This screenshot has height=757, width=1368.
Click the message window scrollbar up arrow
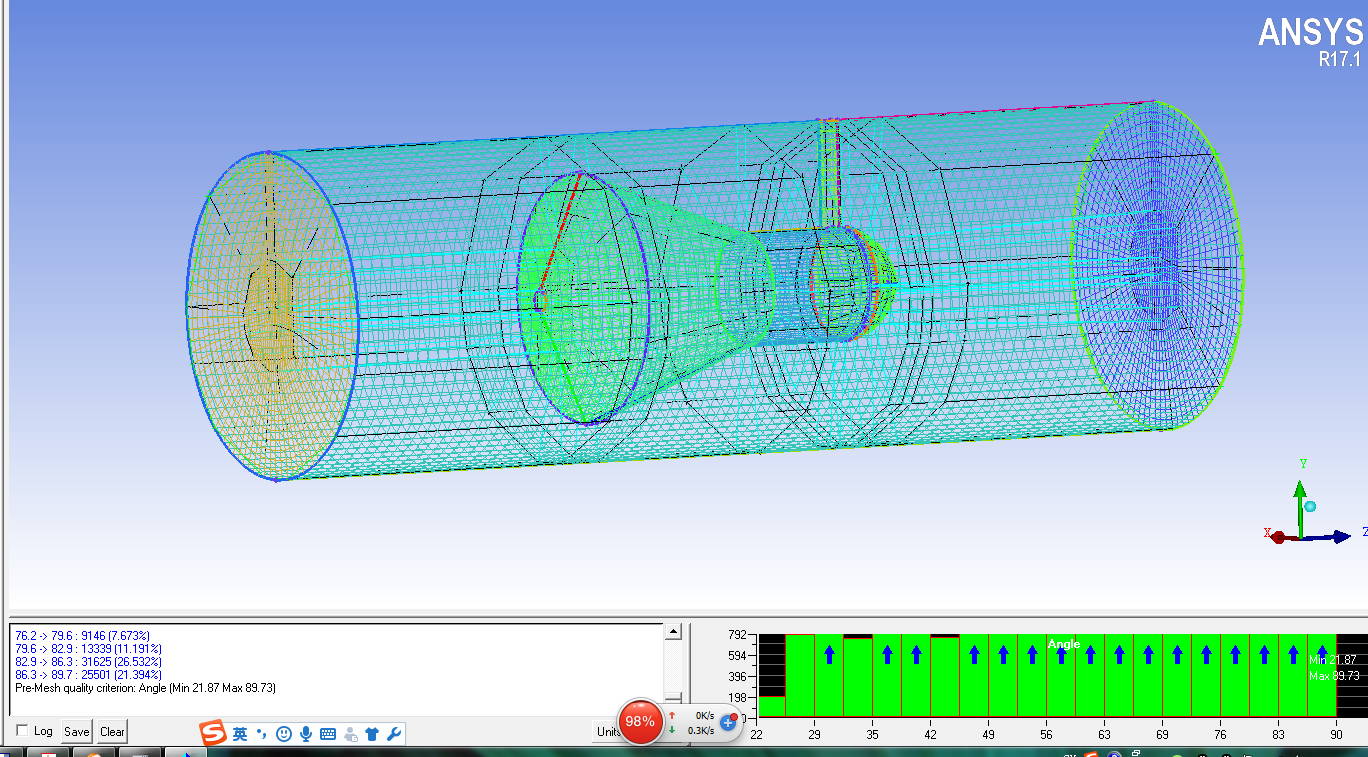coord(674,633)
